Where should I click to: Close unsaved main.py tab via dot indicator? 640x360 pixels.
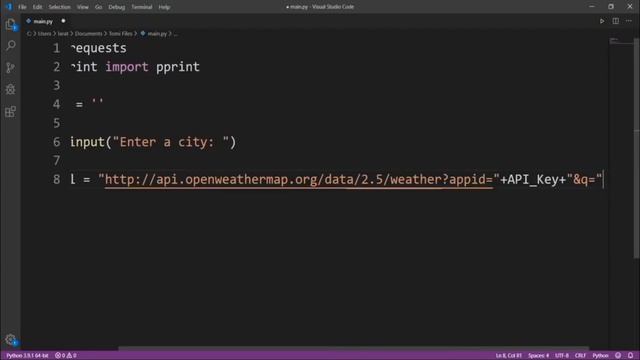(63, 21)
